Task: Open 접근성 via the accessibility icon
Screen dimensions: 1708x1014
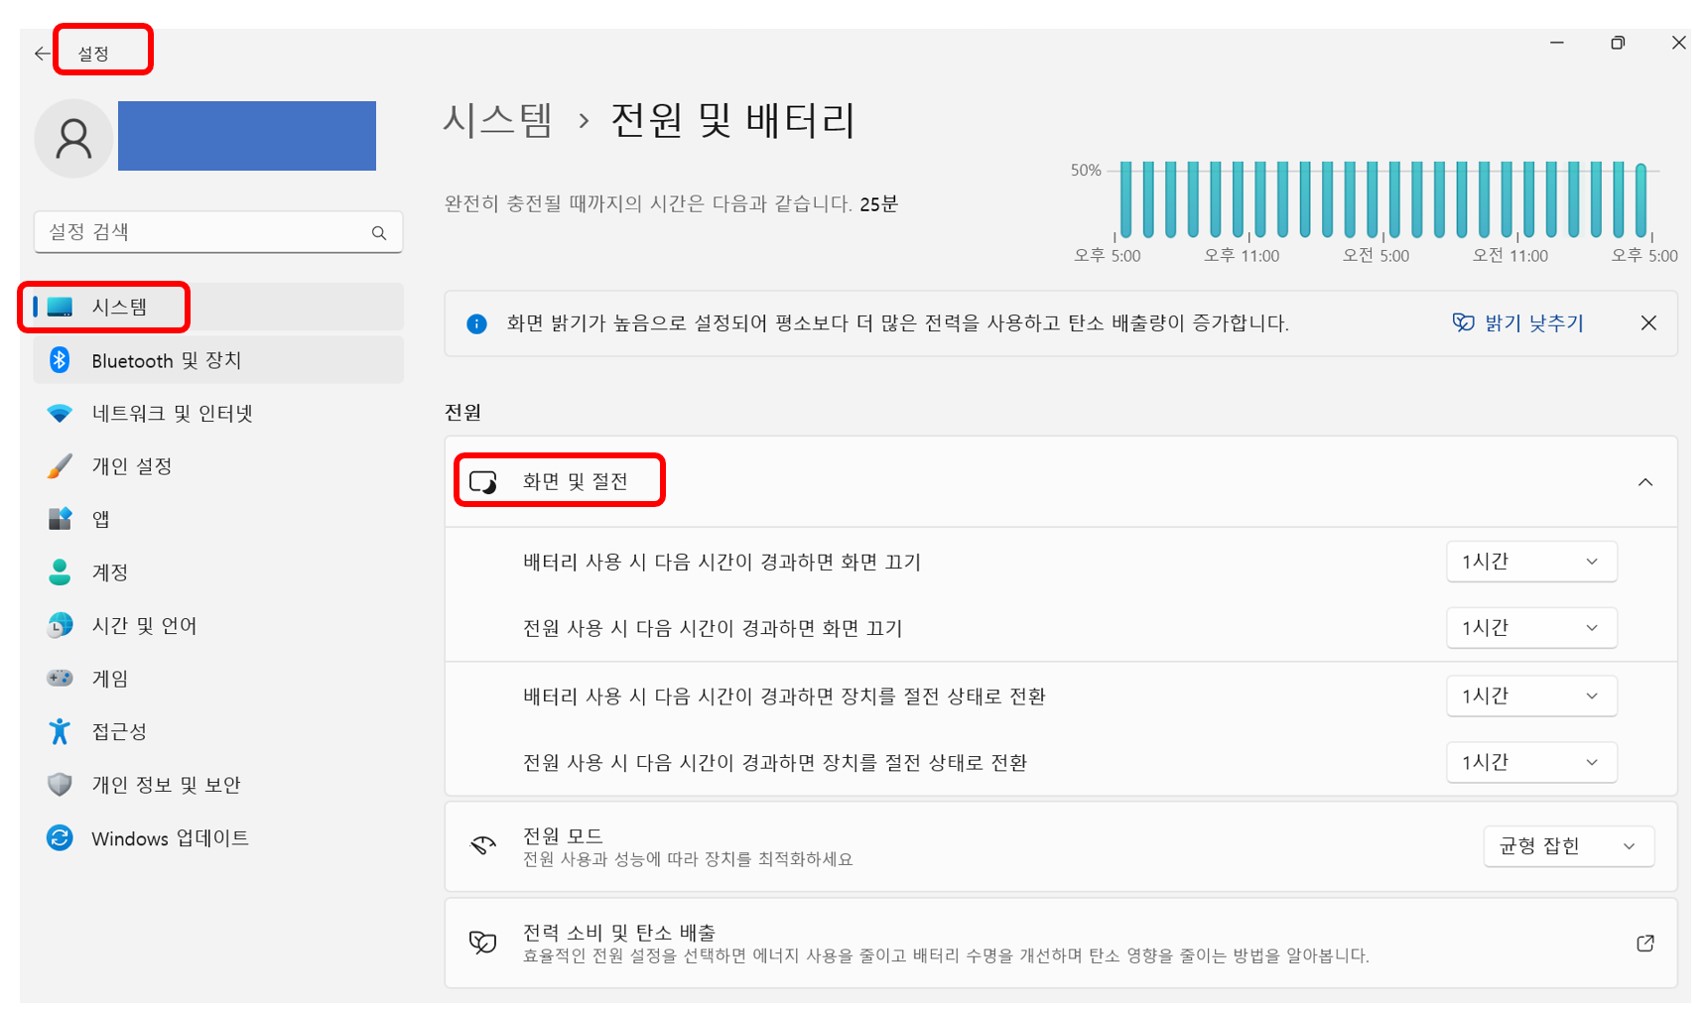Action: pos(60,731)
